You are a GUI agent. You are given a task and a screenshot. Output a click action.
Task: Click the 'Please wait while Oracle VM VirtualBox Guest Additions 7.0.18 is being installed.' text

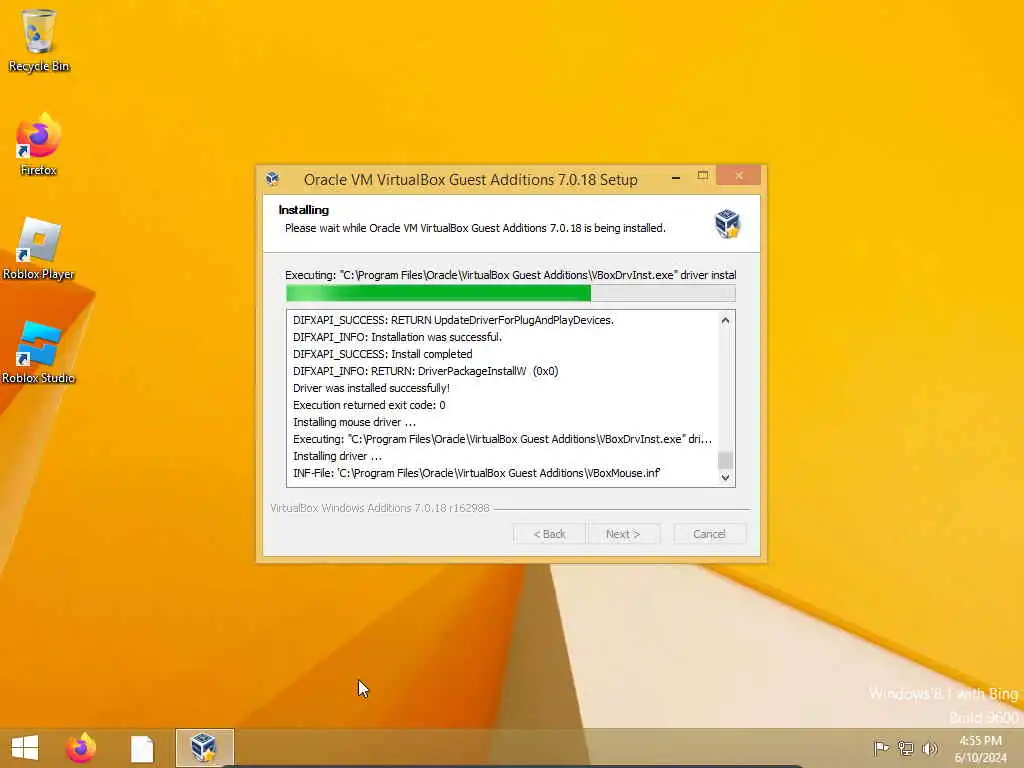[475, 228]
